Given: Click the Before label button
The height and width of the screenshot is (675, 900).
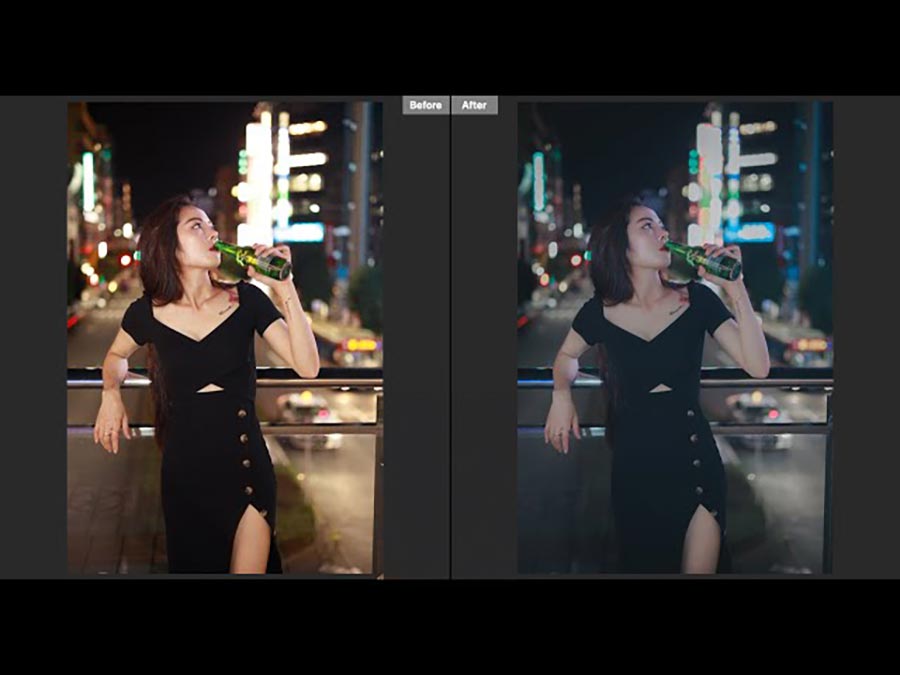Looking at the screenshot, I should click(425, 105).
